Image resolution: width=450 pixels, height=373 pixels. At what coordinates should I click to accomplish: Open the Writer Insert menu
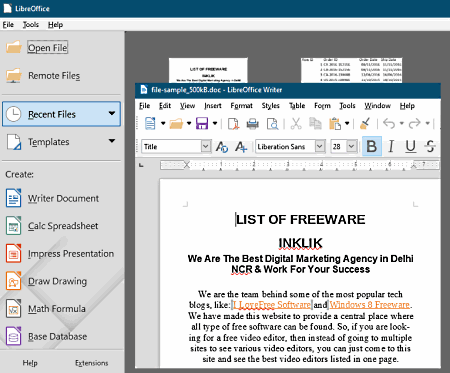pos(213,106)
